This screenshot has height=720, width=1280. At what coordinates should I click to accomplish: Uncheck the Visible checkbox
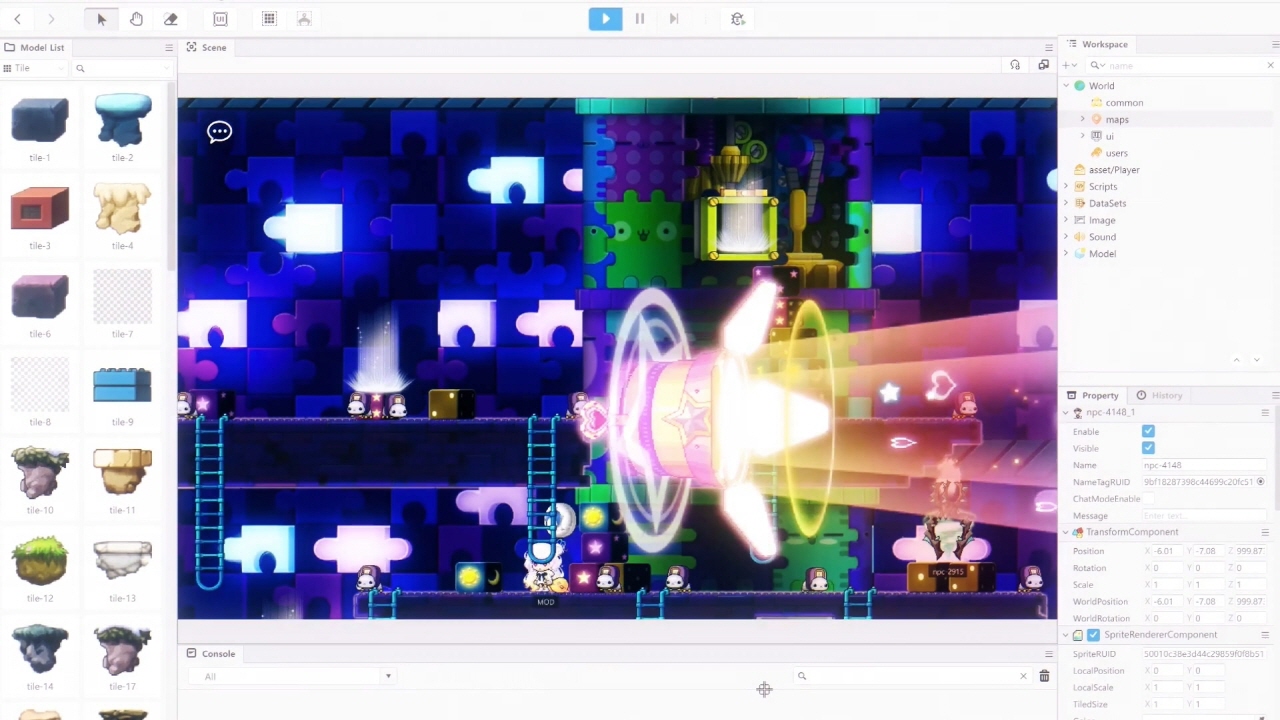[1148, 448]
